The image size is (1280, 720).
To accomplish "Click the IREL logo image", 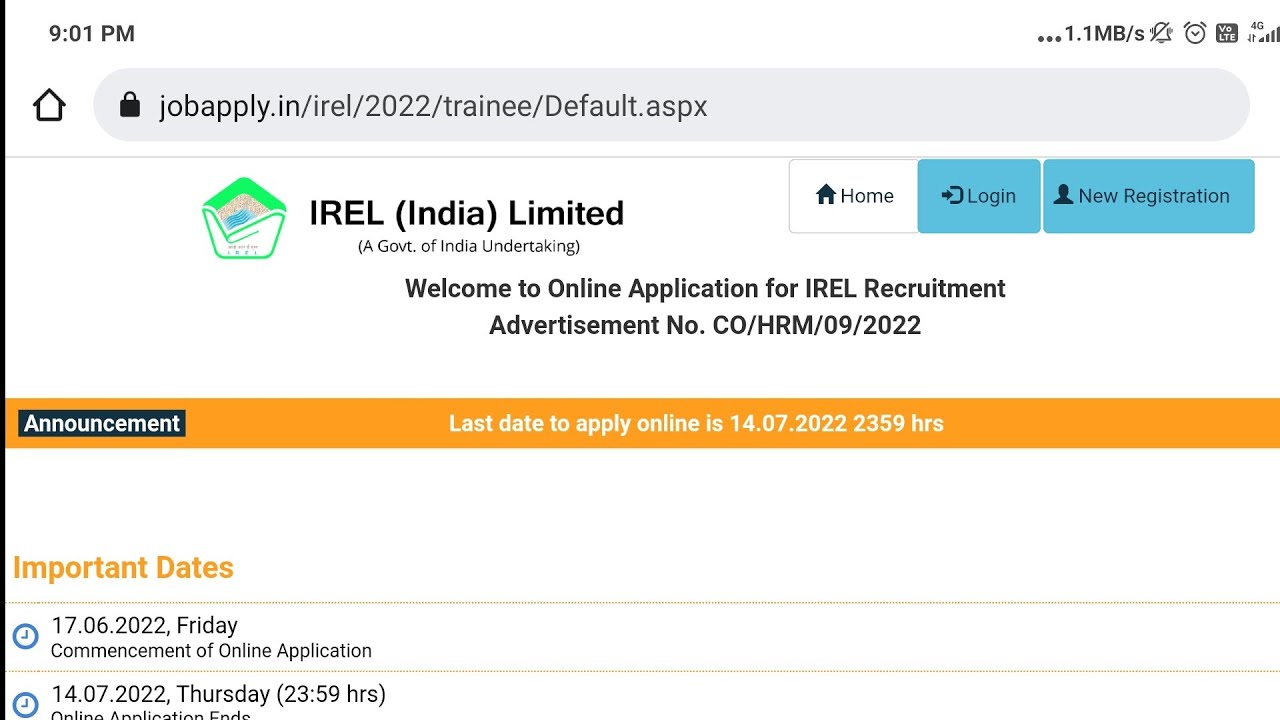I will click(244, 218).
